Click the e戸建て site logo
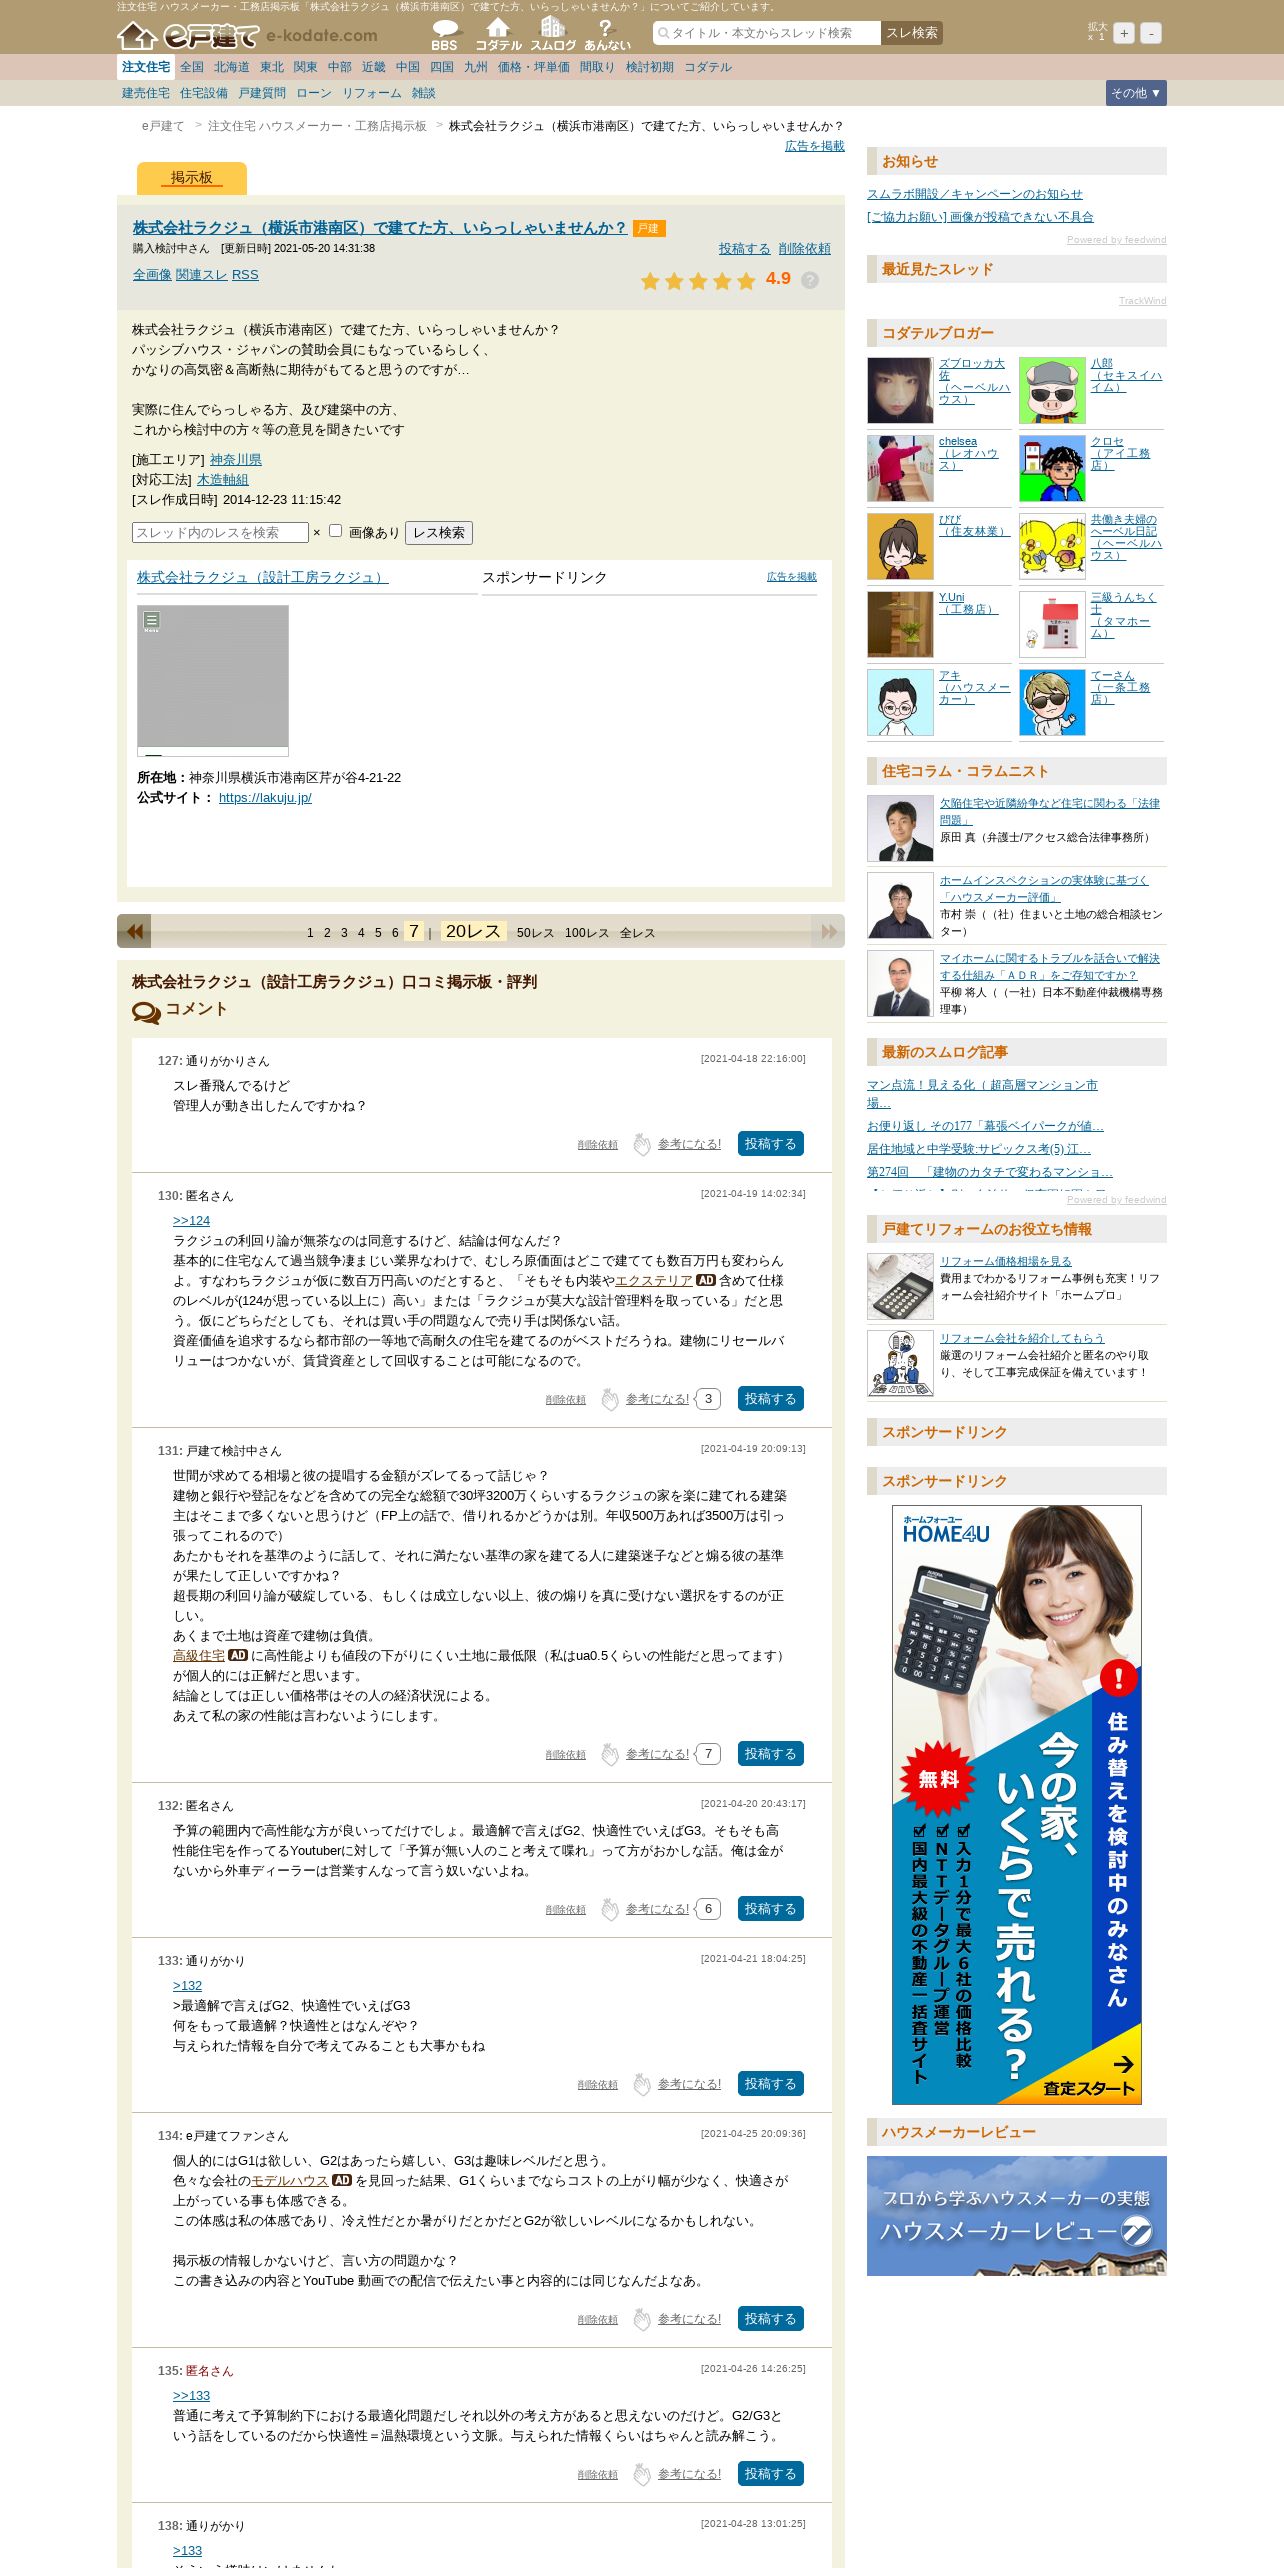This screenshot has height=2568, width=1284. (x=247, y=37)
